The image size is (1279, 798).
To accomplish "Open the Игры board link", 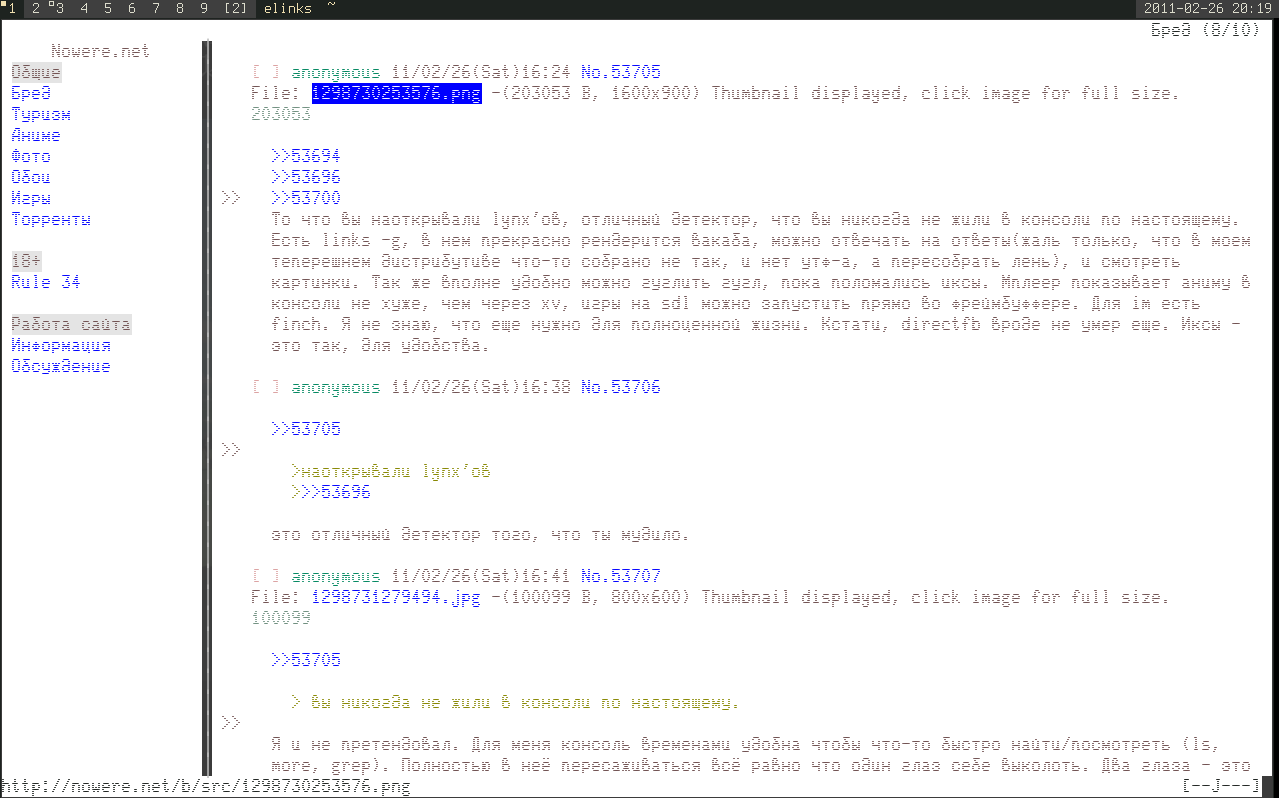I will pyautogui.click(x=31, y=198).
